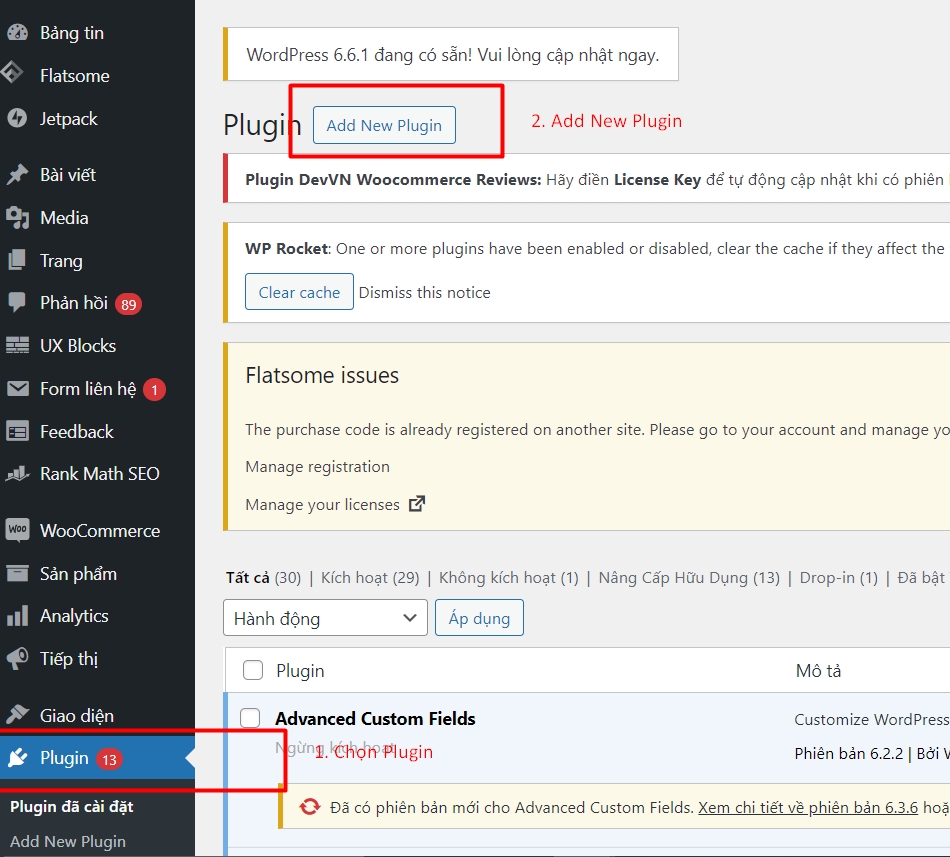Open the Manage registration link
This screenshot has height=857, width=950.
tap(317, 467)
